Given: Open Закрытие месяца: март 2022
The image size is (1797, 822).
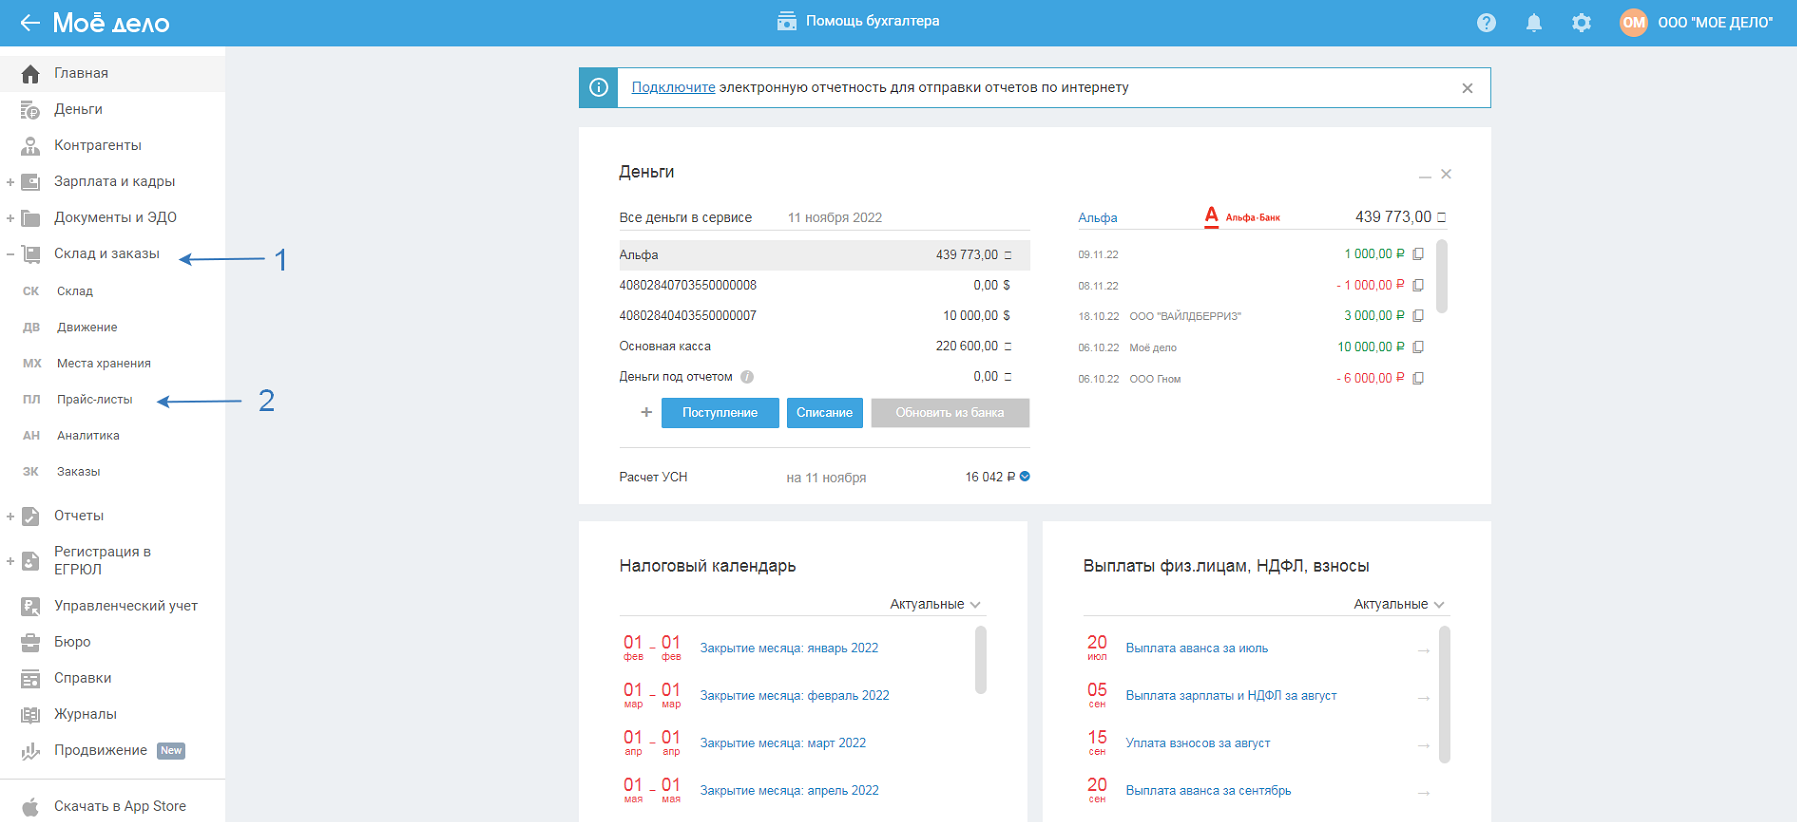Looking at the screenshot, I should (x=782, y=743).
